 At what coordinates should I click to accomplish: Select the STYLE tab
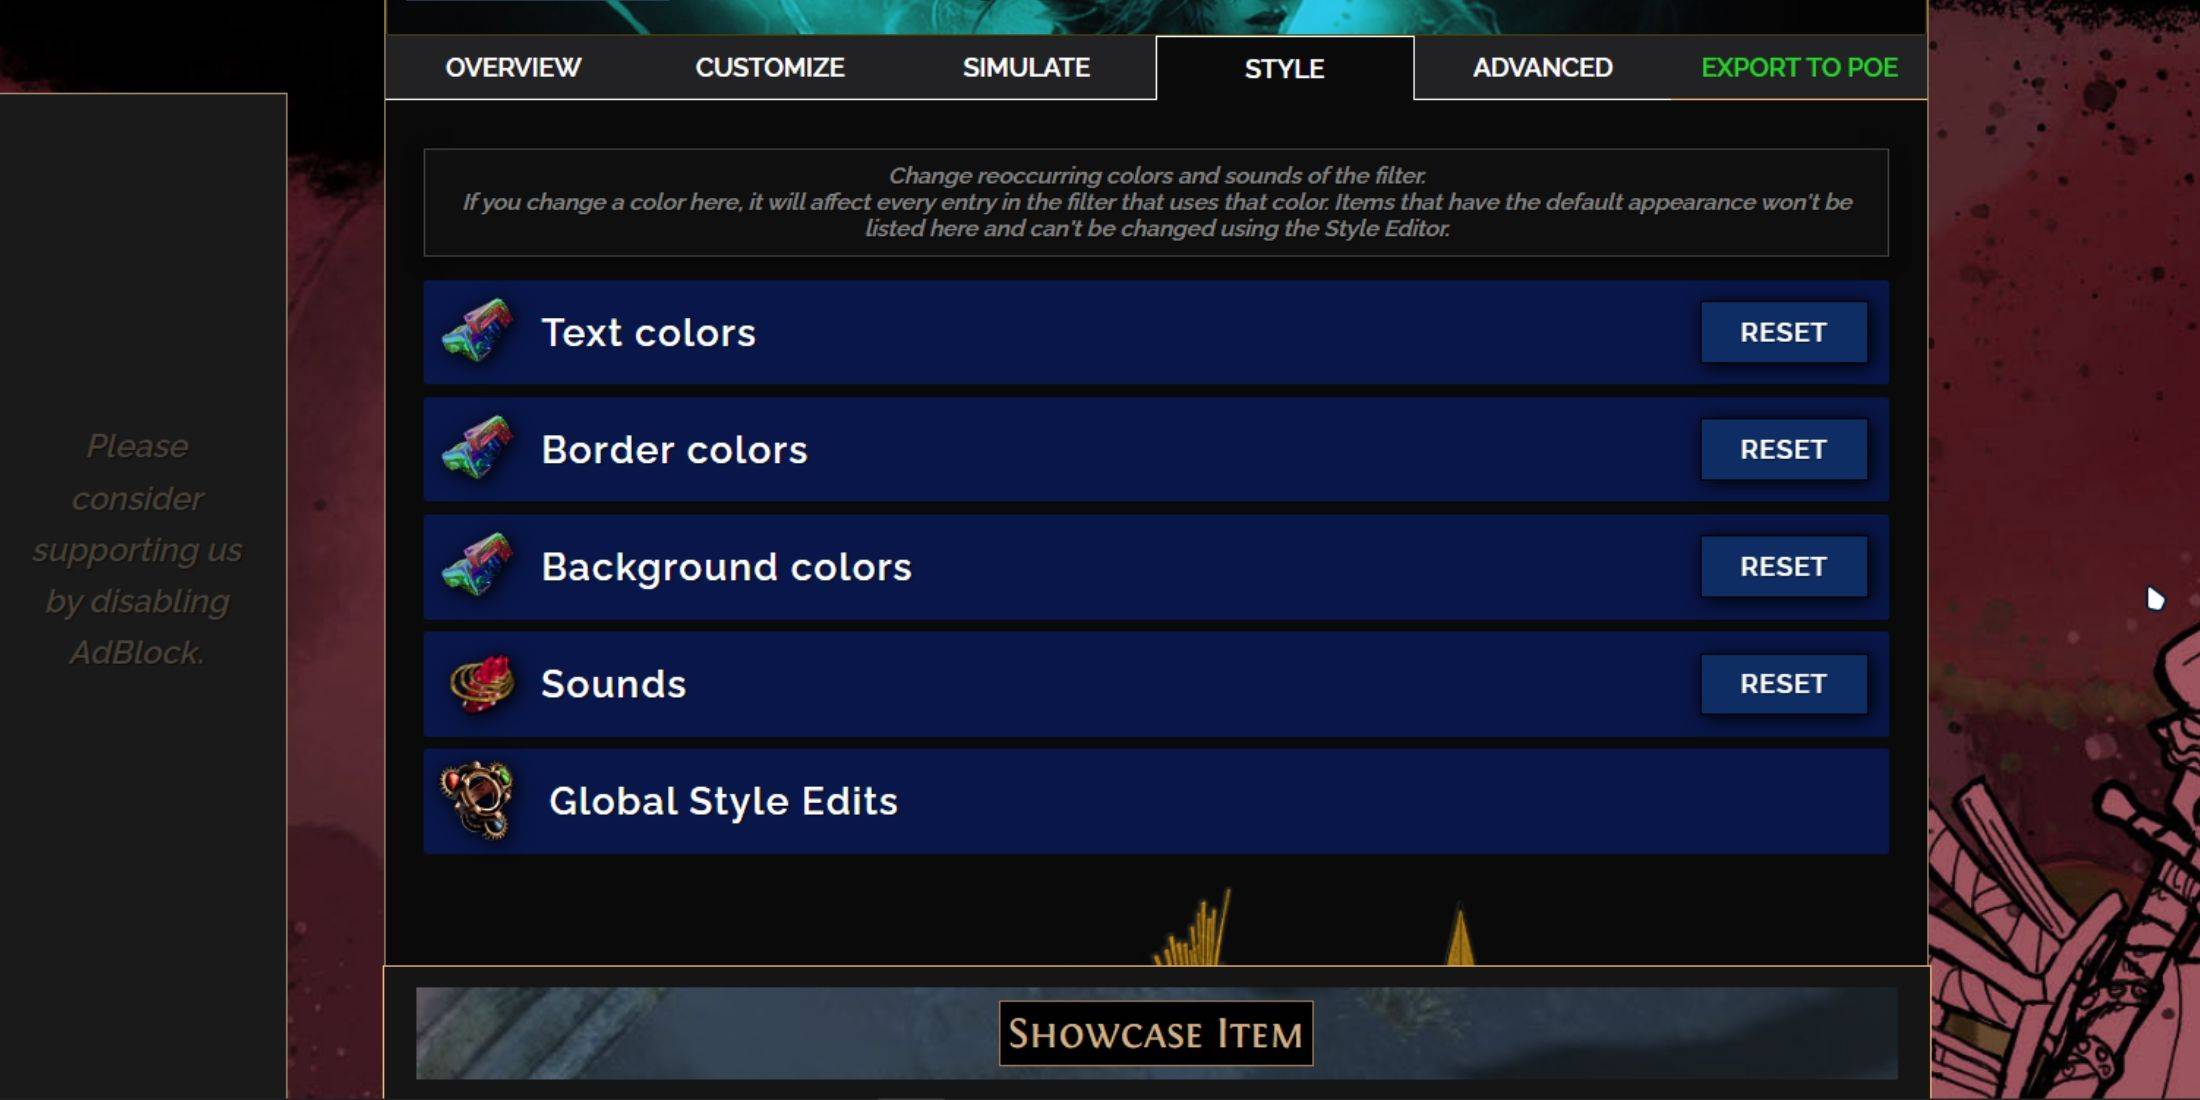(1284, 67)
